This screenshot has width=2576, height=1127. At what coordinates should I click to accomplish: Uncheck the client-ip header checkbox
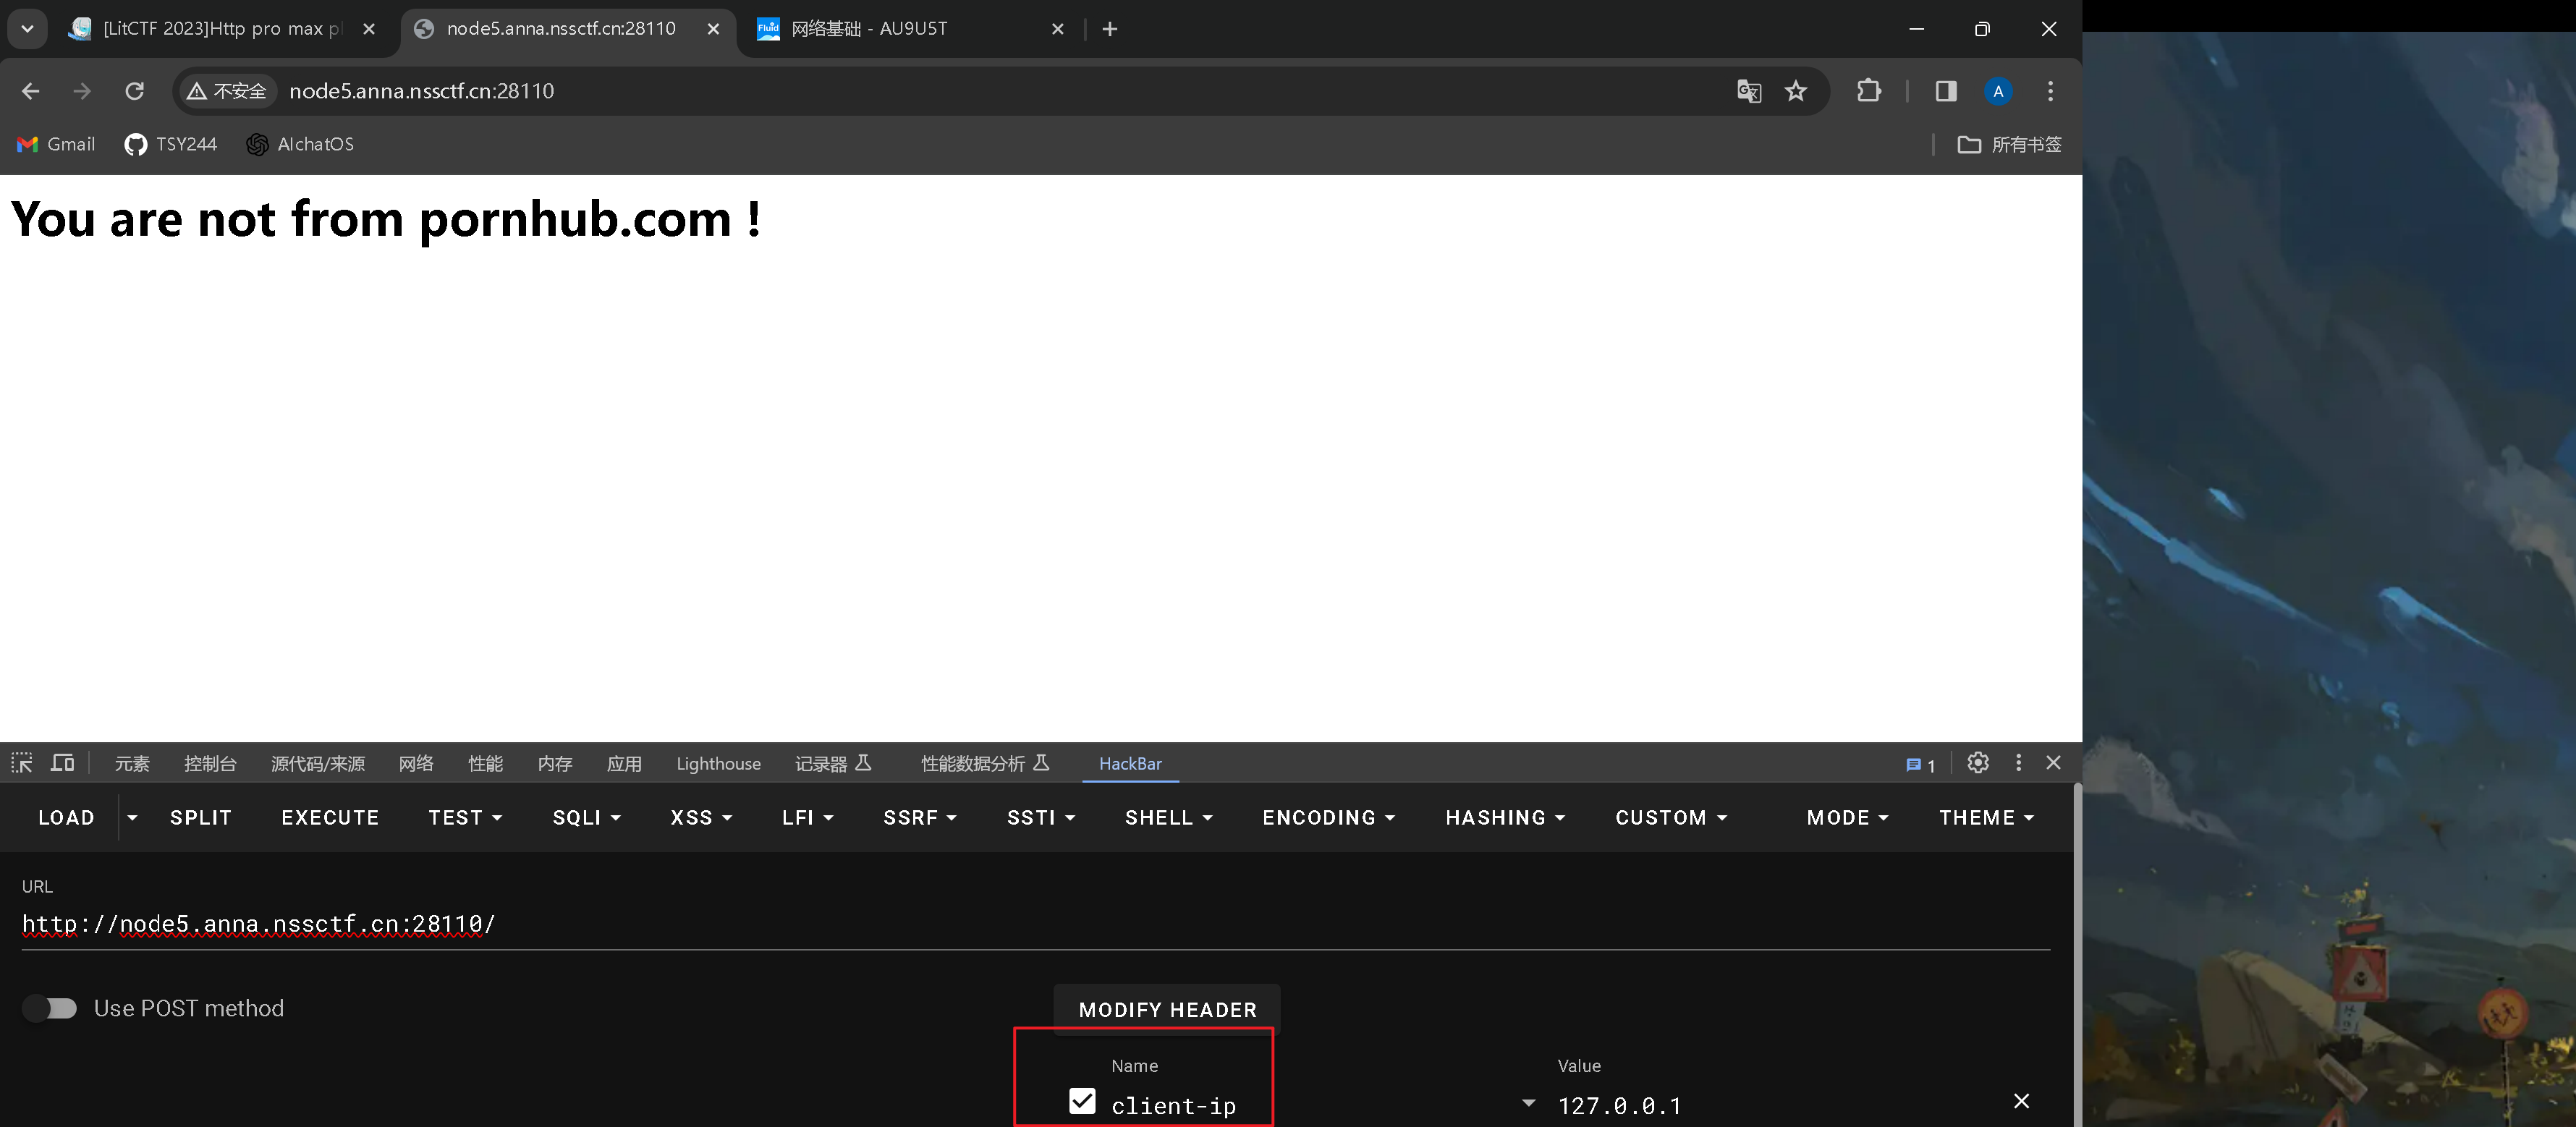[1082, 1101]
